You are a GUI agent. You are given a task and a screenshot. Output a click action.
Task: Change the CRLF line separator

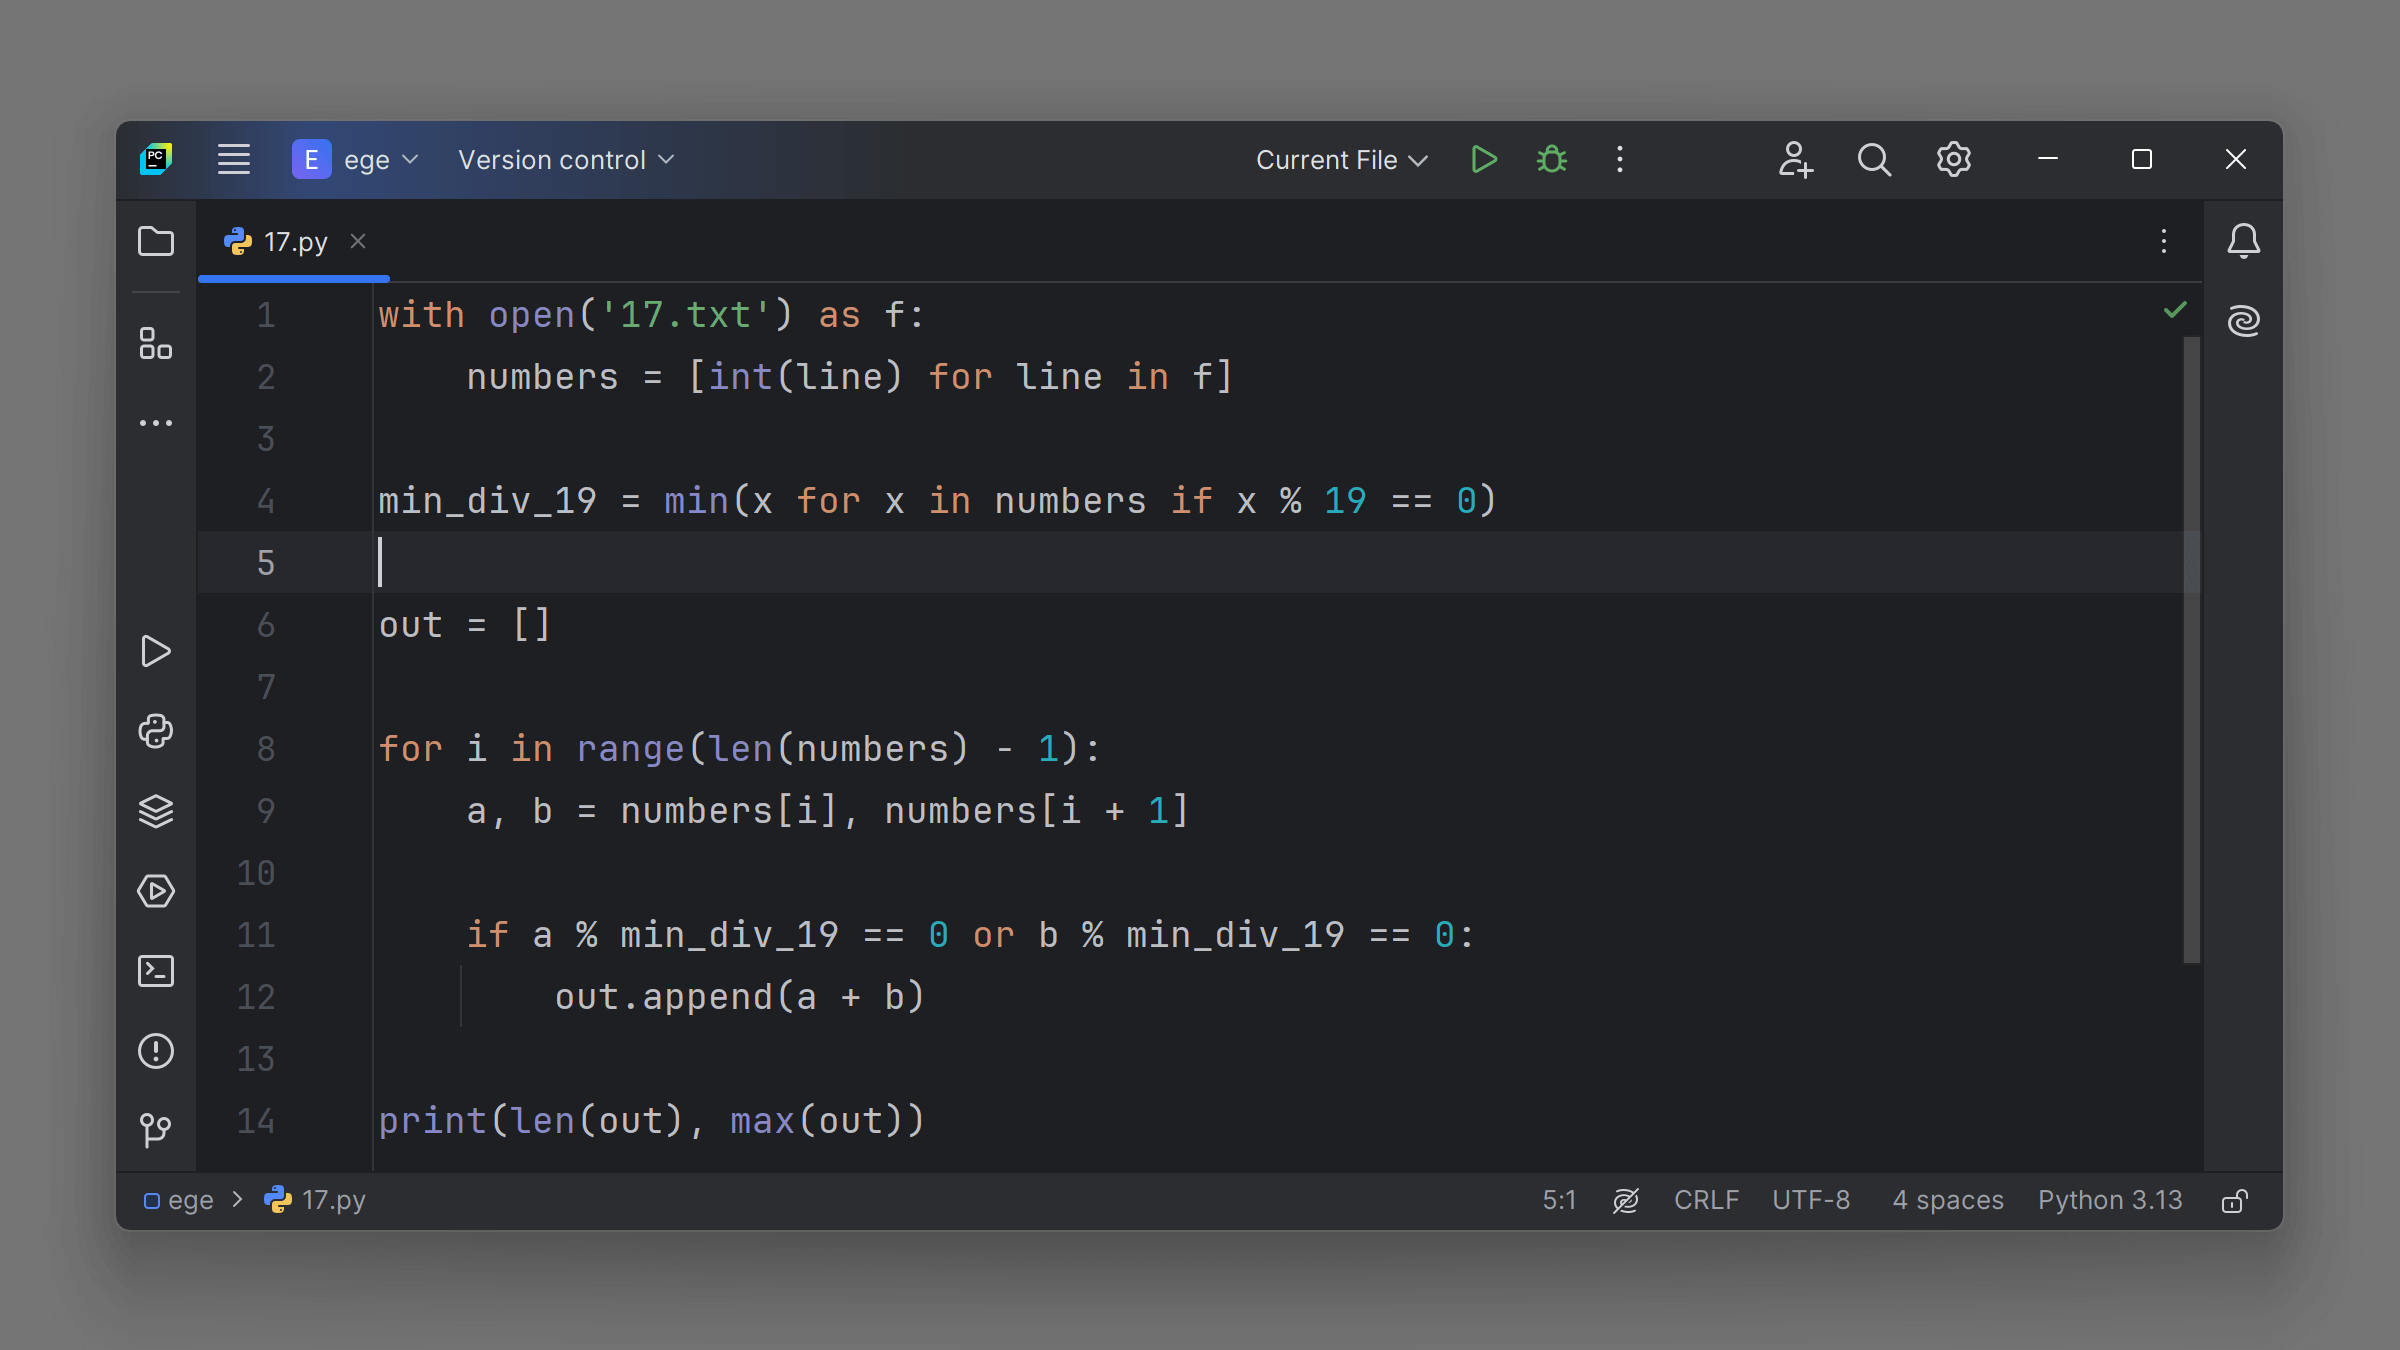[x=1706, y=1201]
